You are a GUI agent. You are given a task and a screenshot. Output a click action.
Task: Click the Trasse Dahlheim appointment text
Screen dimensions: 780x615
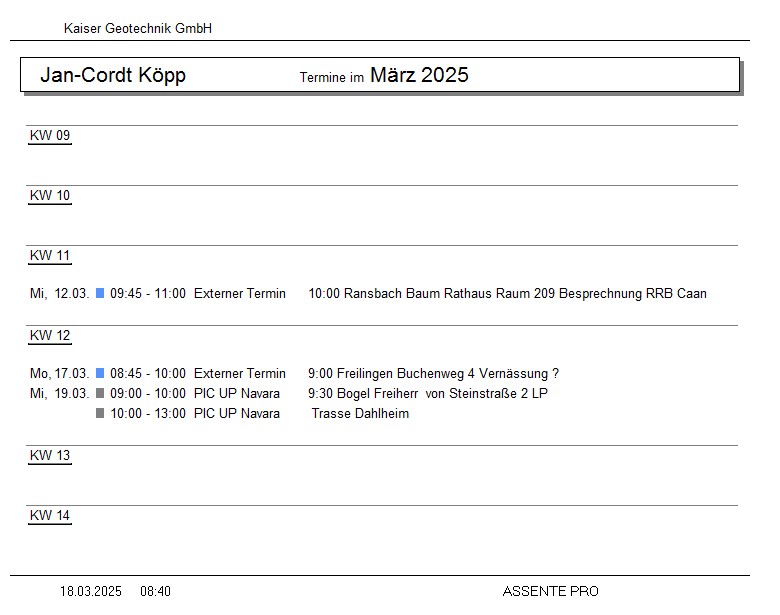pos(360,414)
